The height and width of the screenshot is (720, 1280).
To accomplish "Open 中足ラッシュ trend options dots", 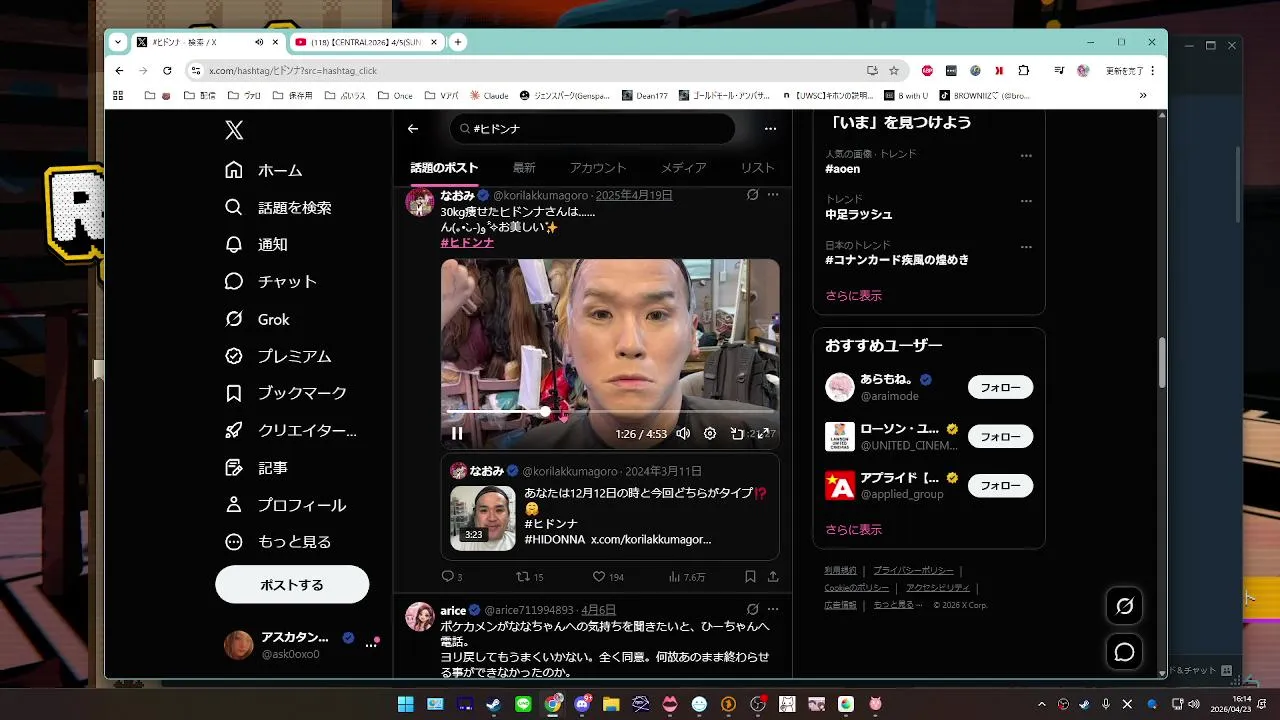I will coord(1026,201).
